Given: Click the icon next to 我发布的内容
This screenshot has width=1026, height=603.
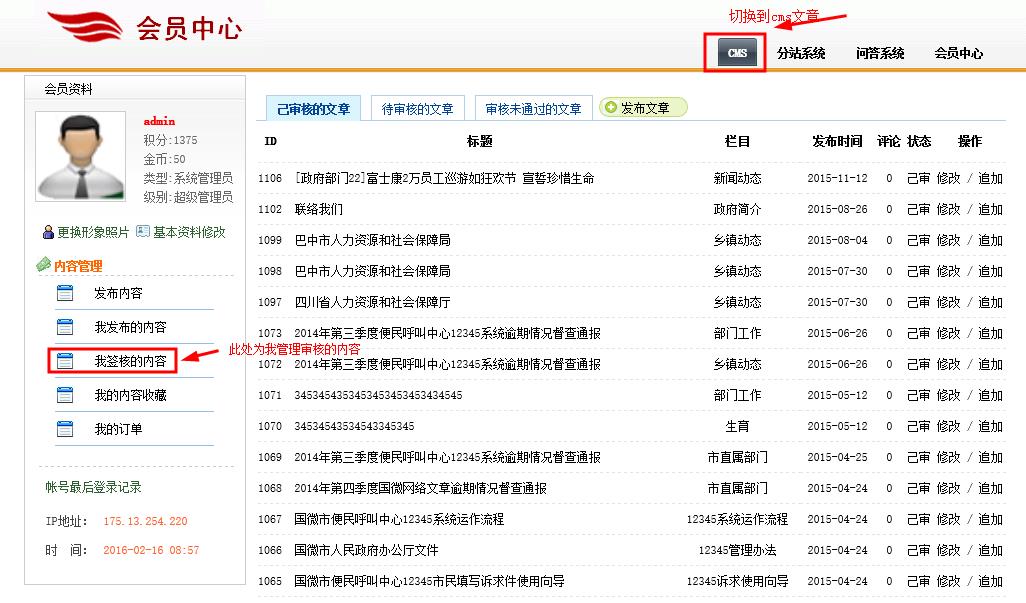Looking at the screenshot, I should point(65,327).
